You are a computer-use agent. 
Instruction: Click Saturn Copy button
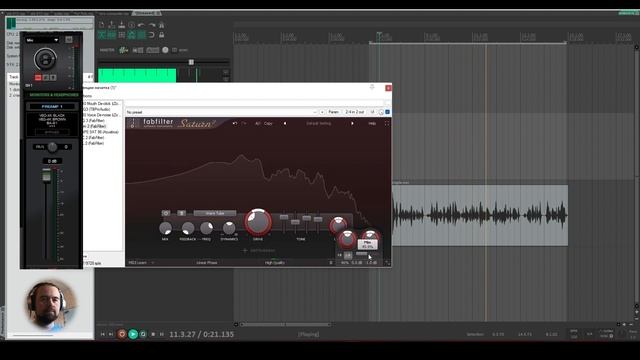click(x=268, y=123)
